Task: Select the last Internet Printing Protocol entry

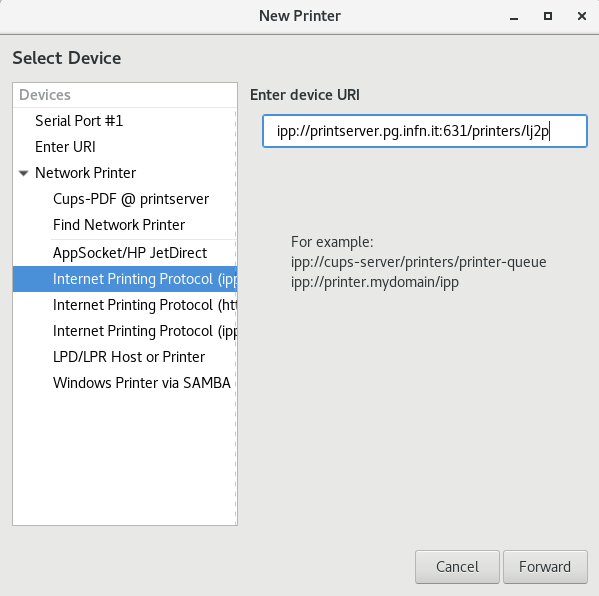Action: pos(125,331)
